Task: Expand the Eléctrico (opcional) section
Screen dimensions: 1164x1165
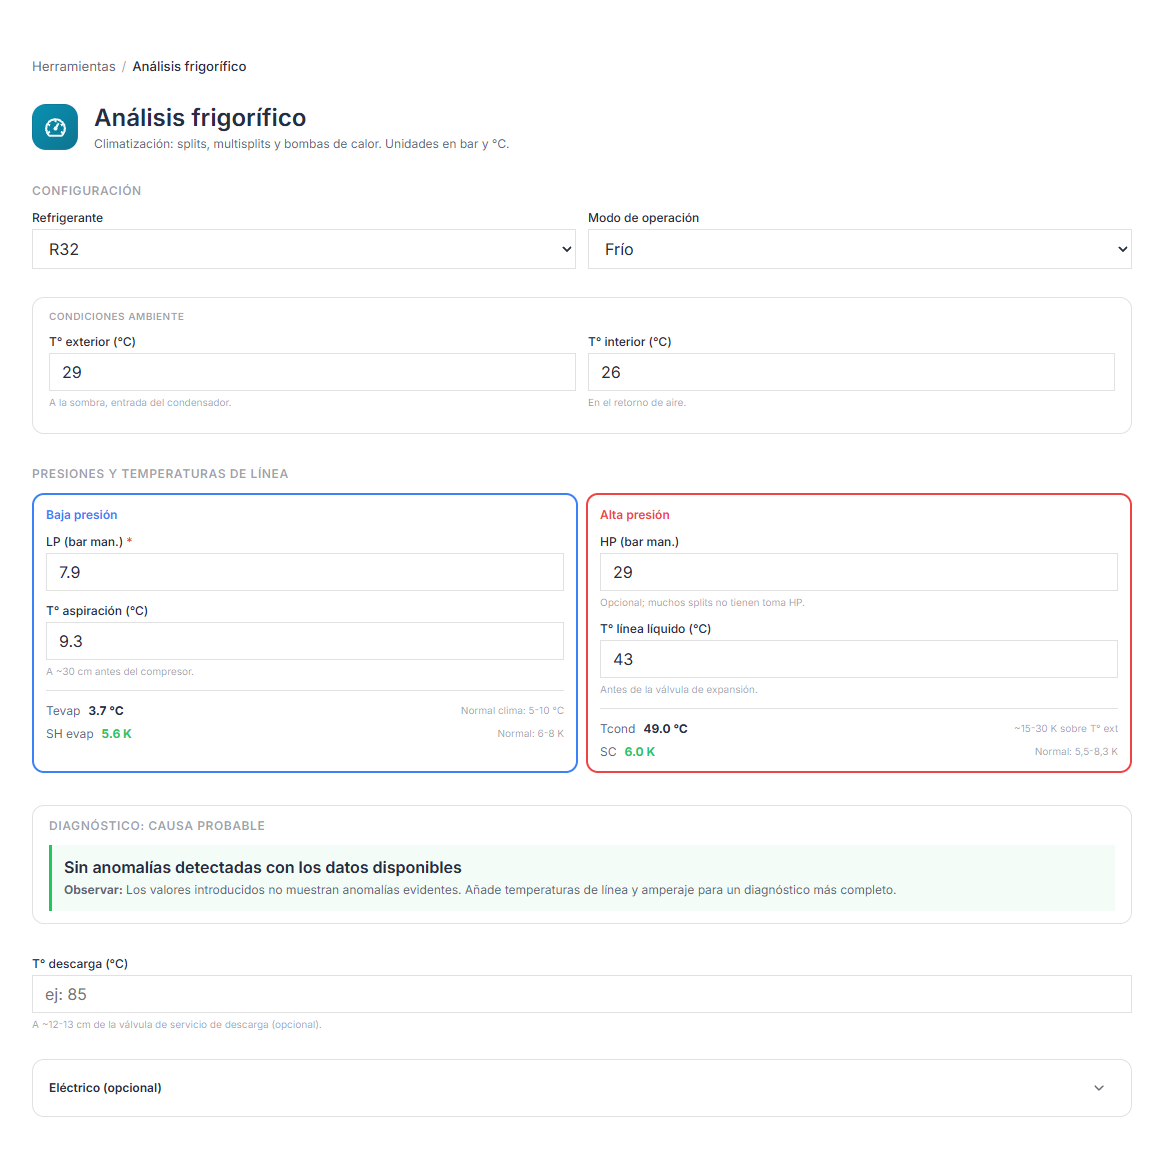Action: 582,1088
